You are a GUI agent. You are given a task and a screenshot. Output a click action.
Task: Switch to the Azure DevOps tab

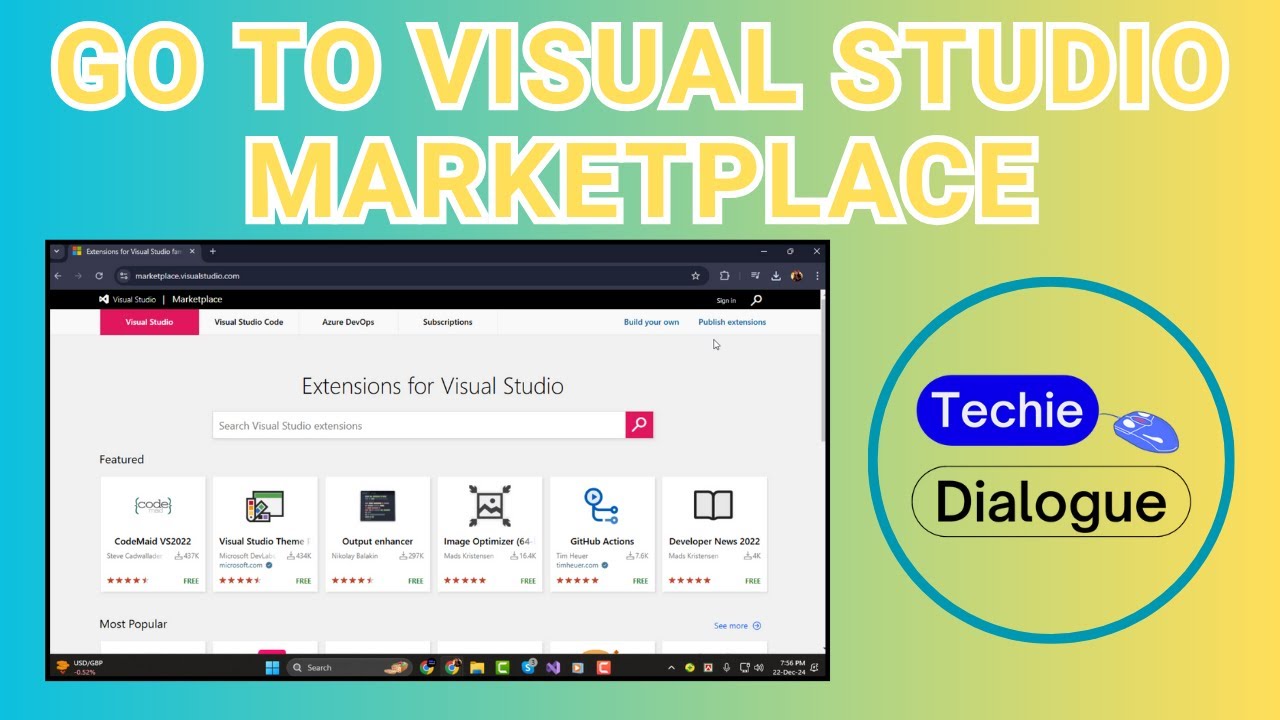point(348,322)
